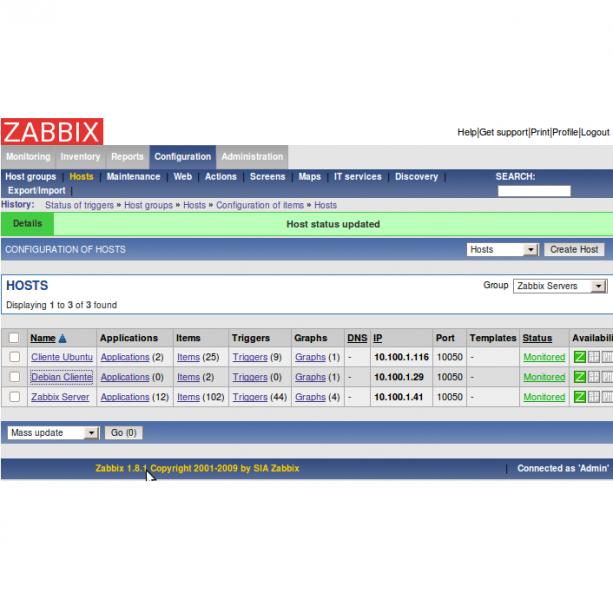
Task: Check the Zabbix Server row checkbox
Action: [x=15, y=396]
